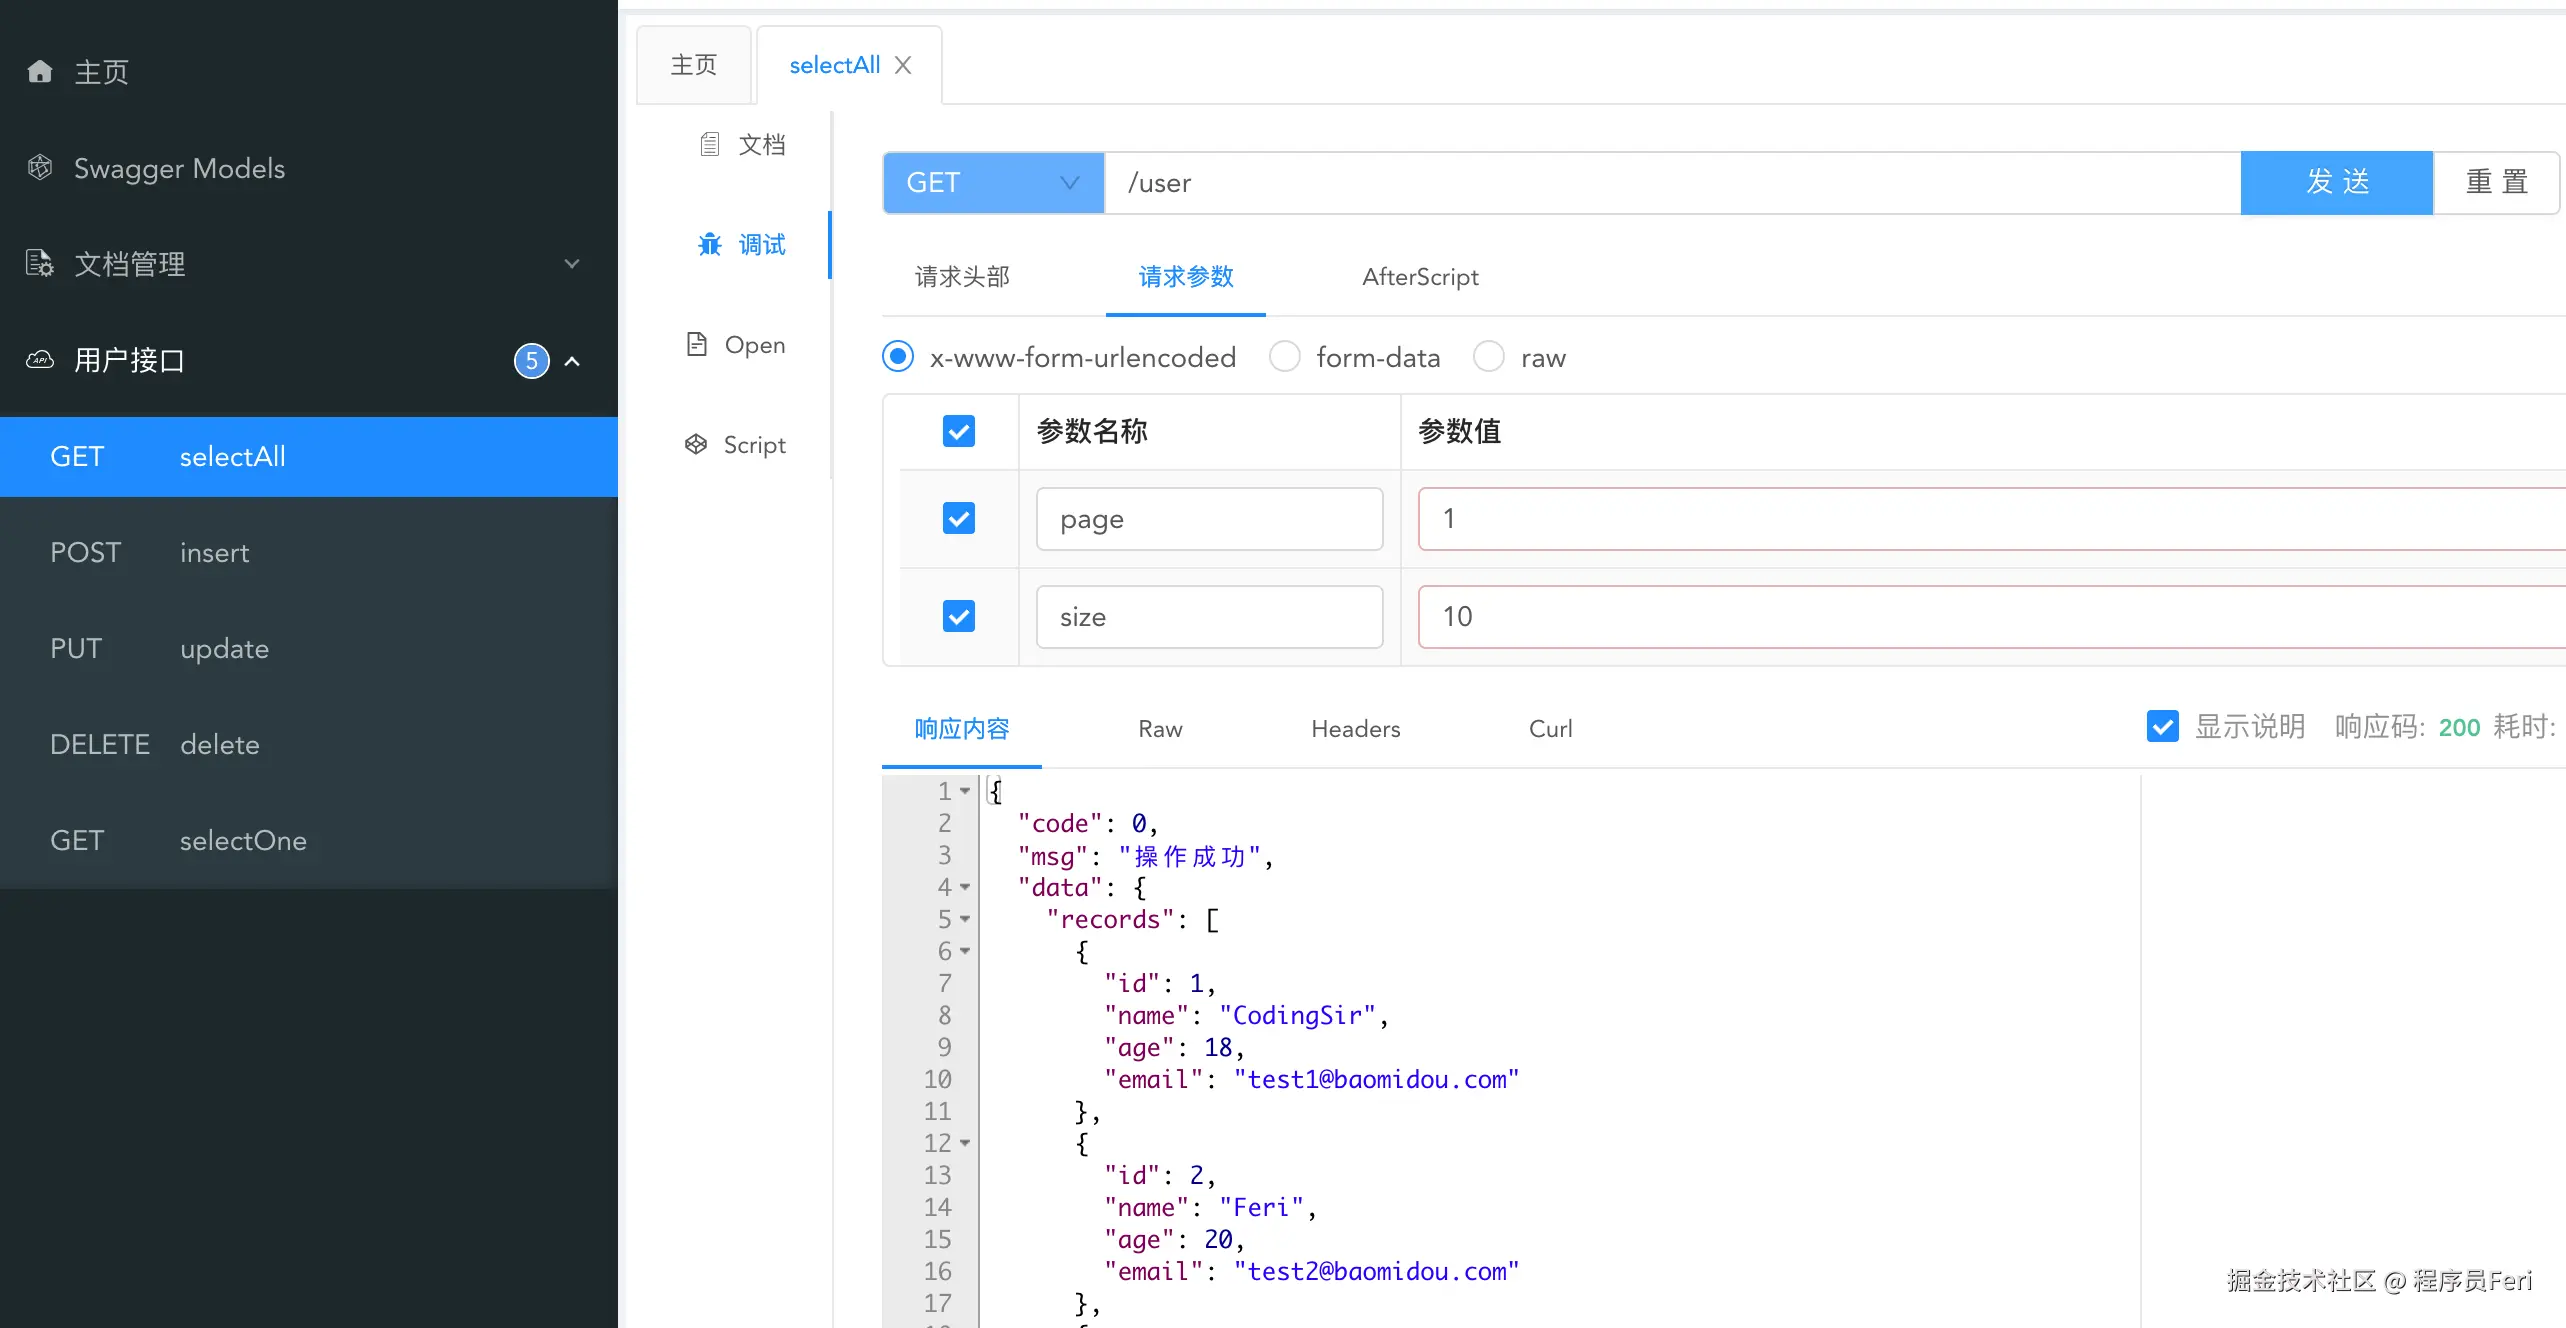Click the Script box icon

click(696, 444)
